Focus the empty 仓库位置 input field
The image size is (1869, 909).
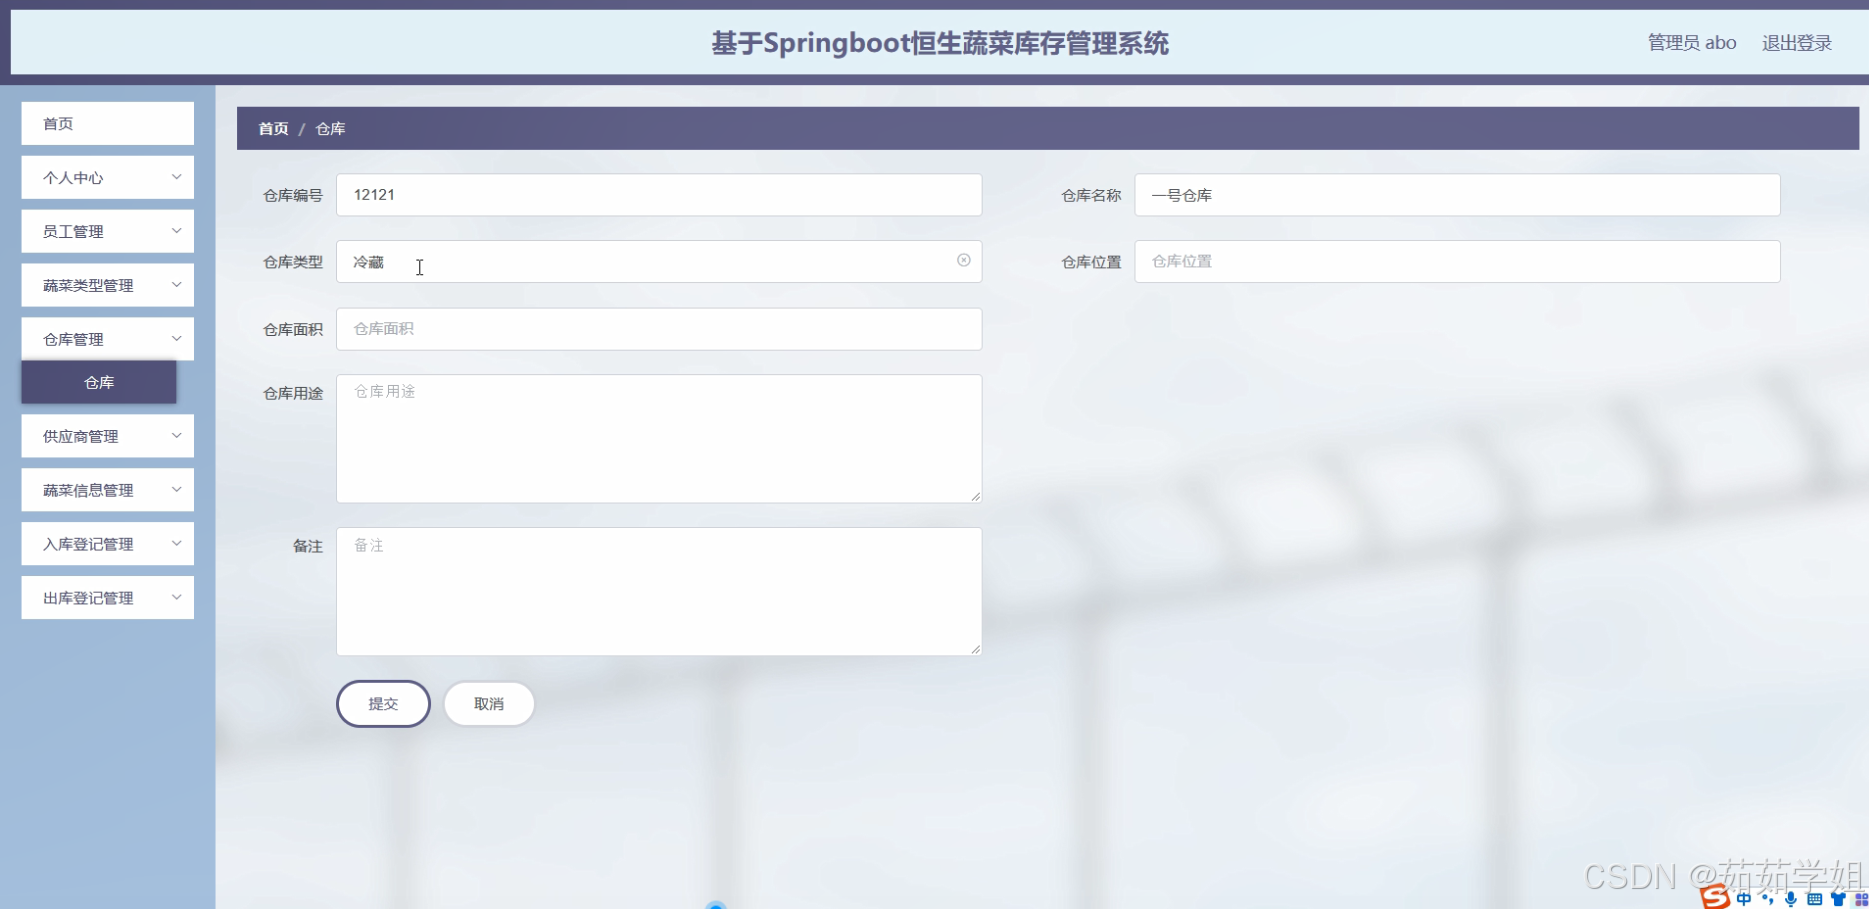(1457, 261)
